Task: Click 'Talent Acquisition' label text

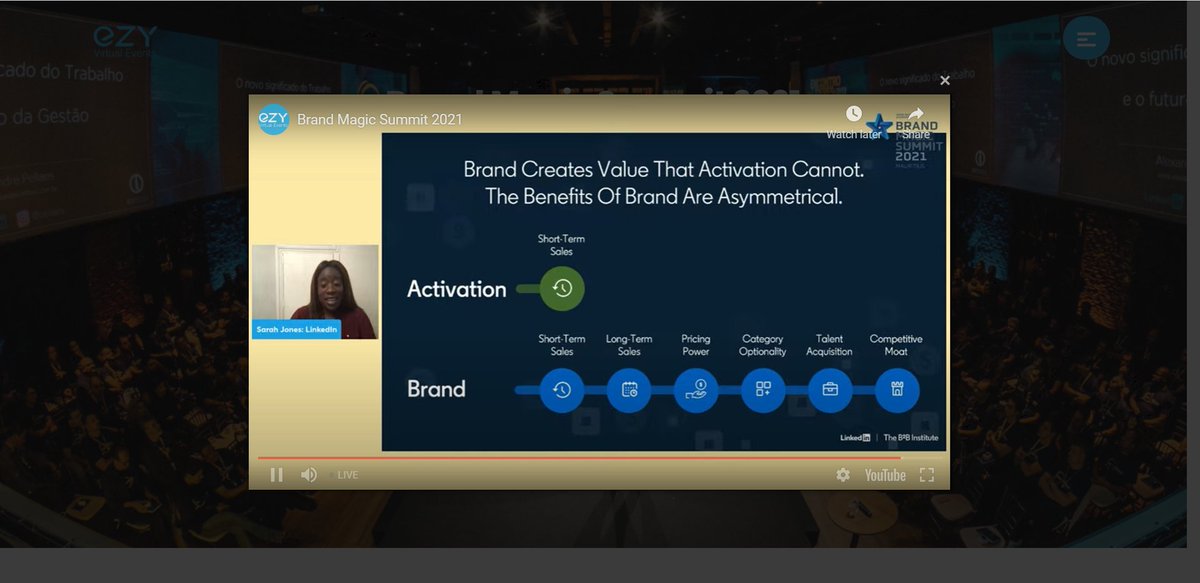Action: point(829,345)
